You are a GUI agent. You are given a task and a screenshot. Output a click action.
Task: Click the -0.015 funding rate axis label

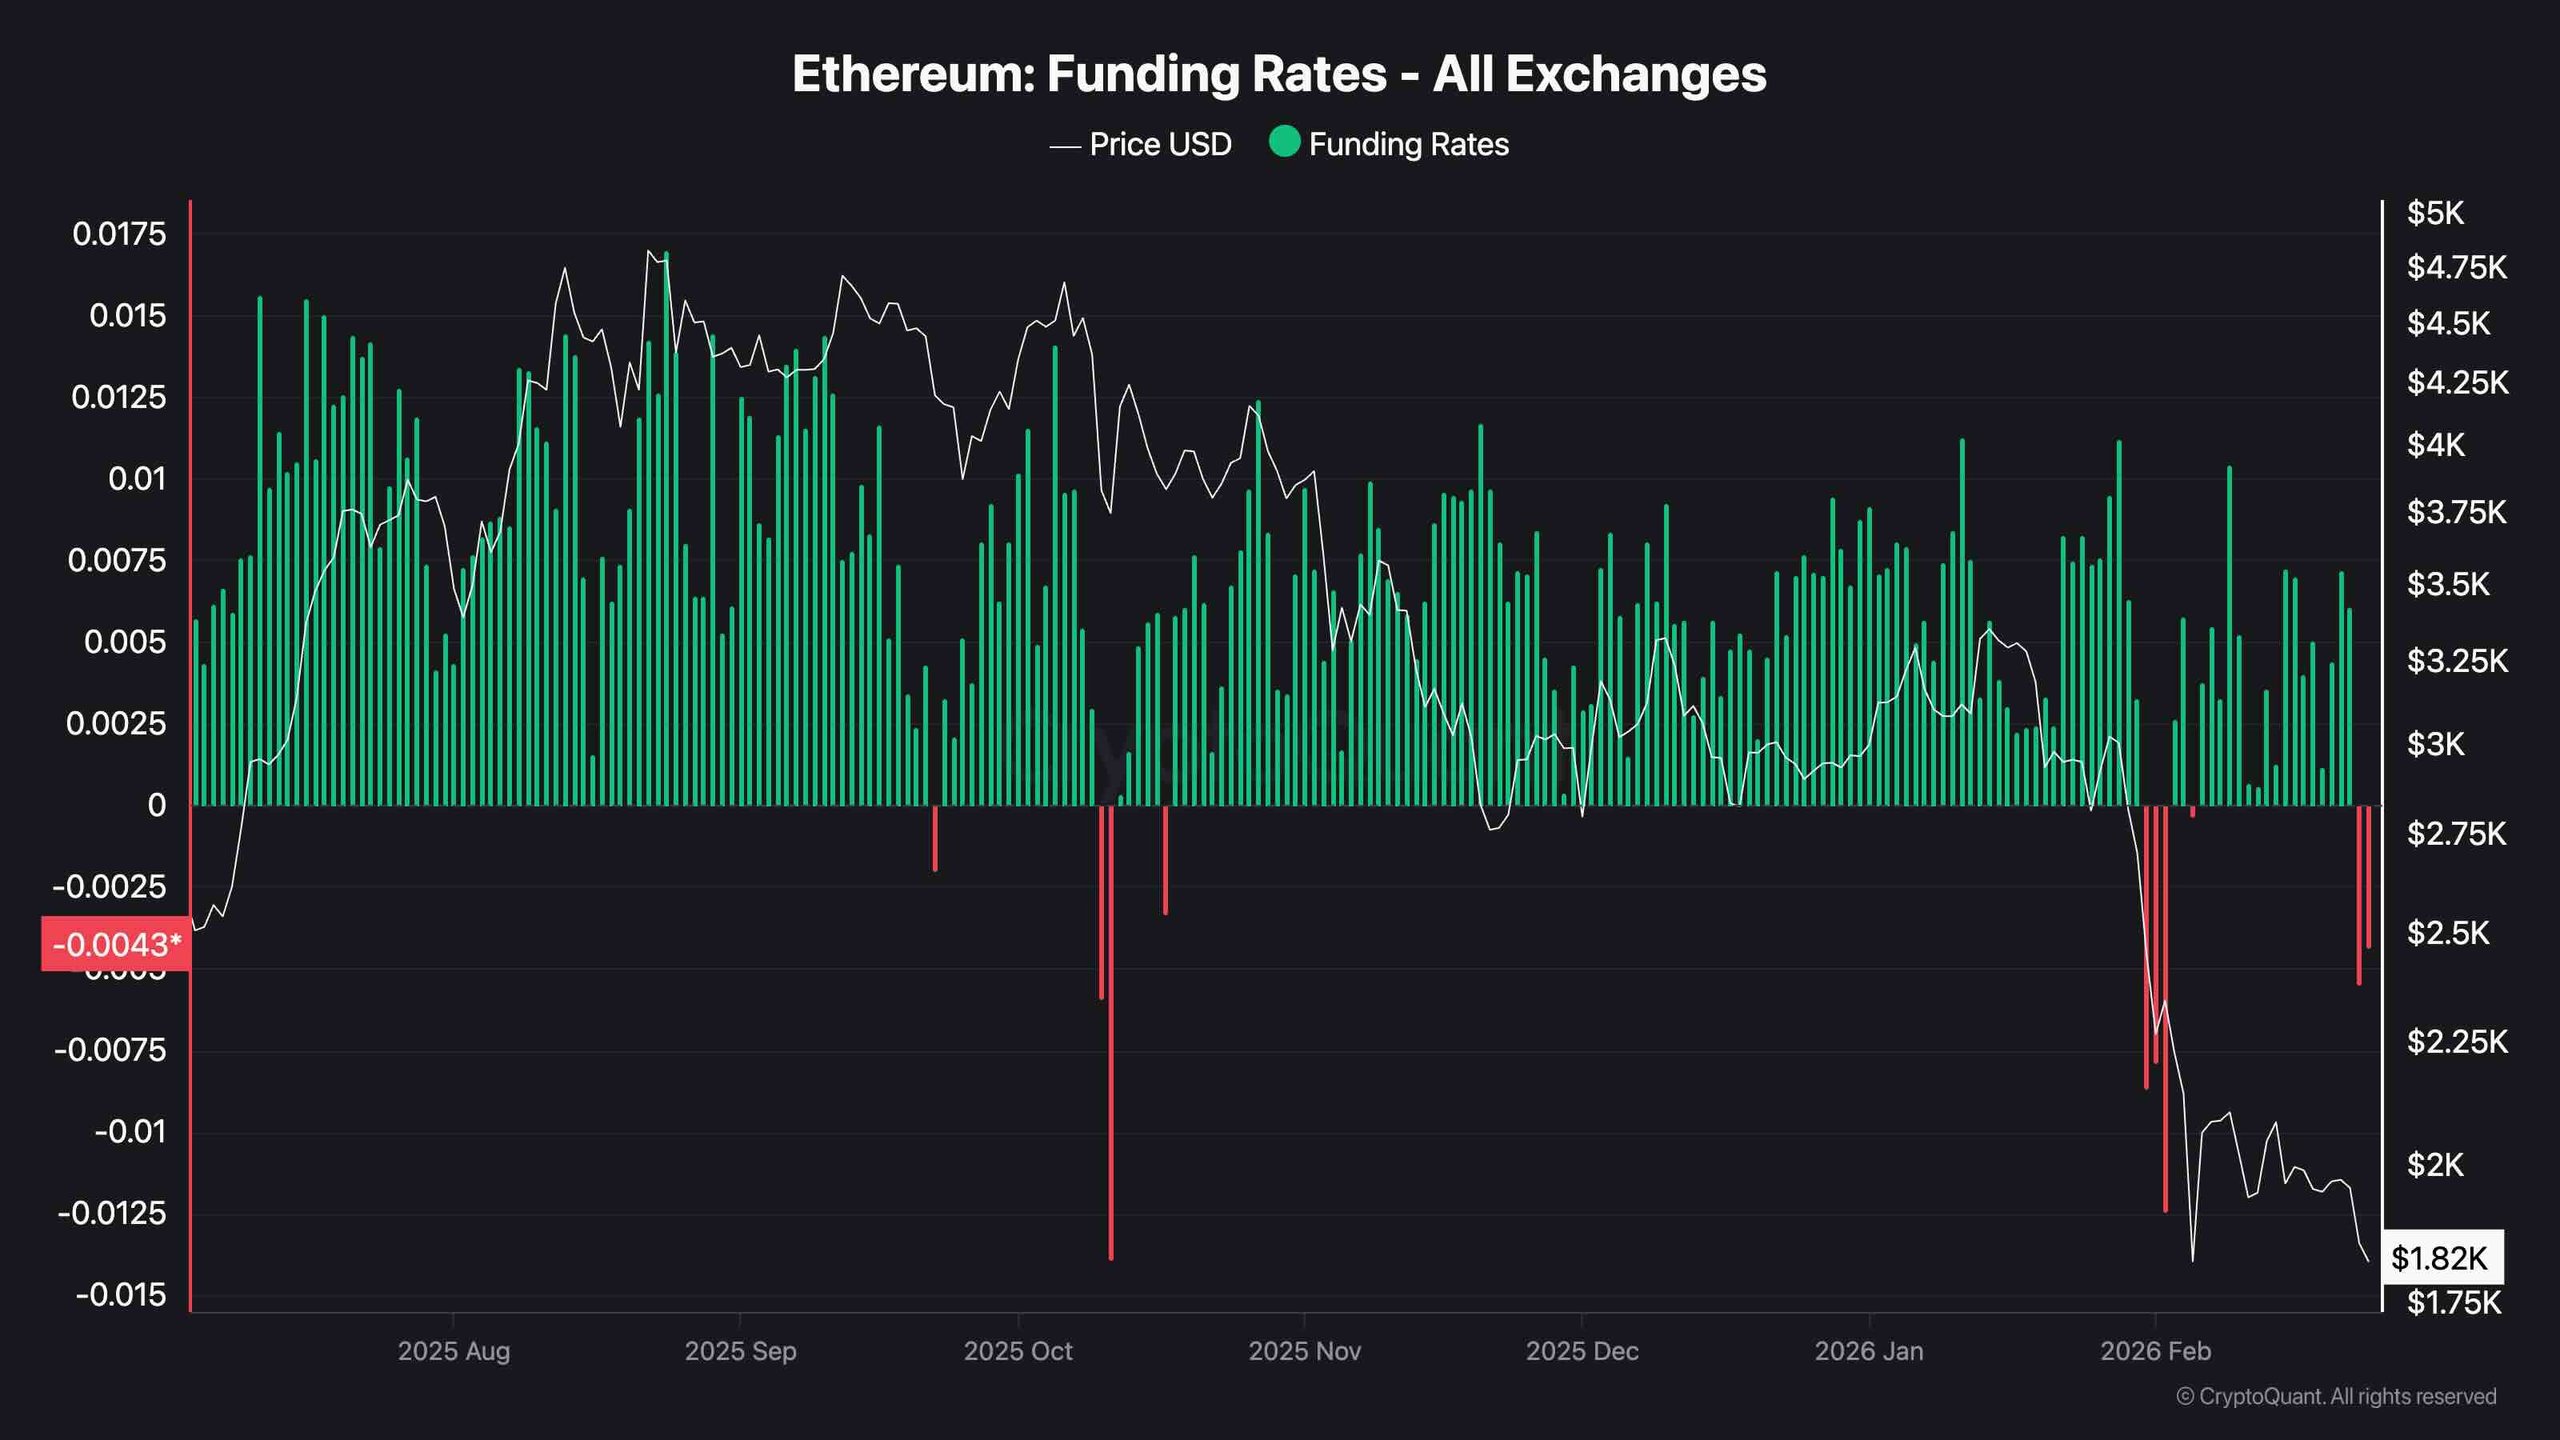tap(121, 1295)
